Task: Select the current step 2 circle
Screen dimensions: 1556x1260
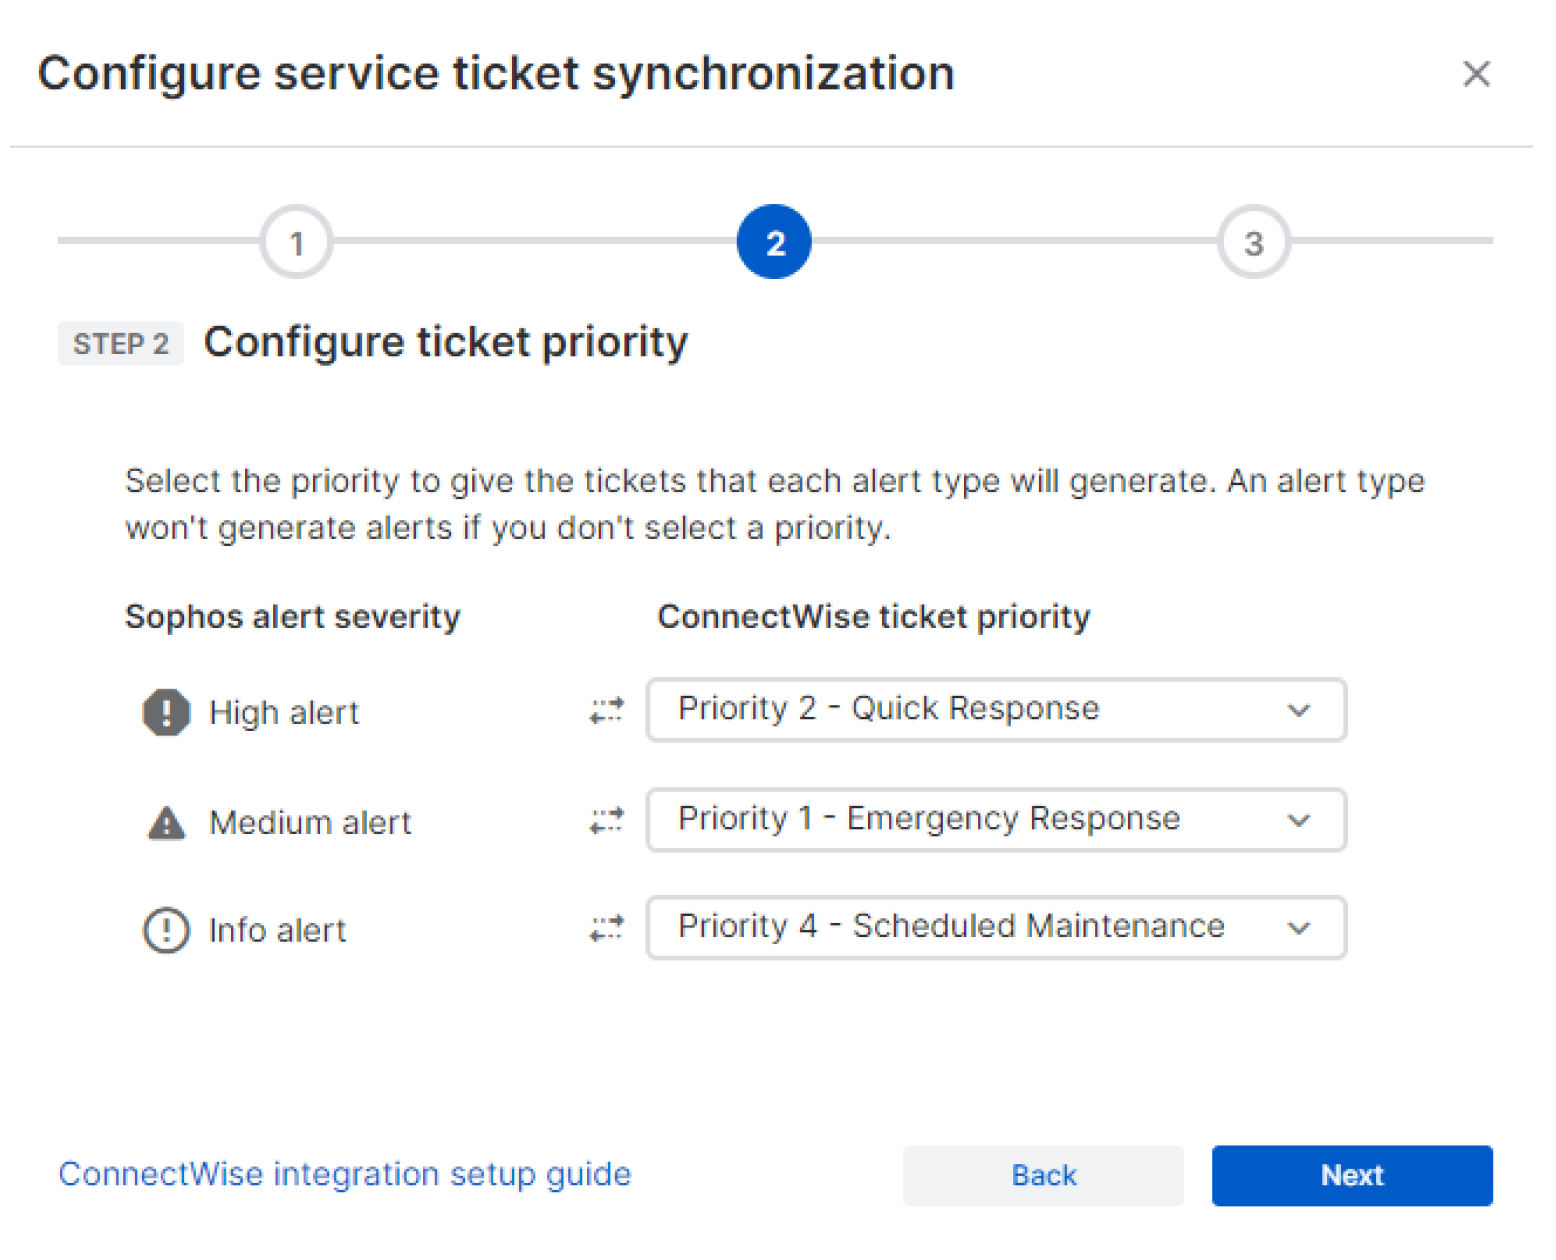Action: click(774, 242)
